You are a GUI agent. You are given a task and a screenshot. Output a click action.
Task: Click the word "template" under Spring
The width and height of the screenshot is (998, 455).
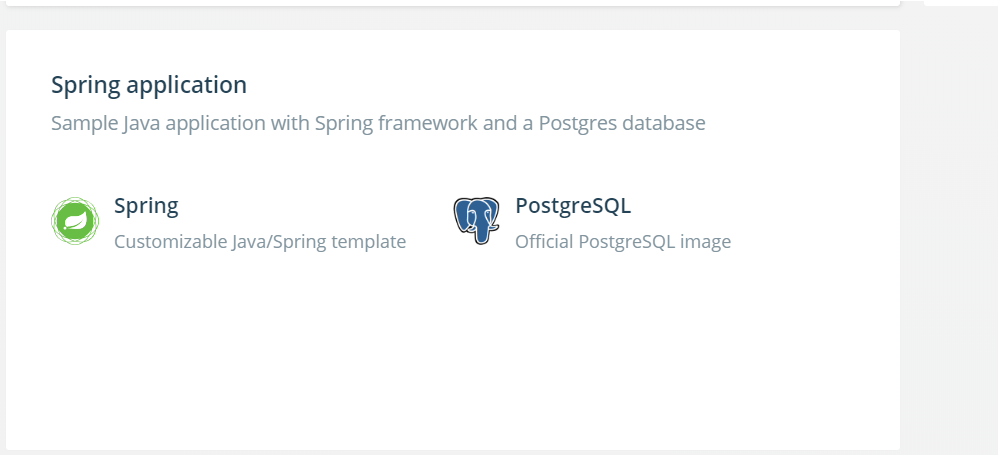361,242
